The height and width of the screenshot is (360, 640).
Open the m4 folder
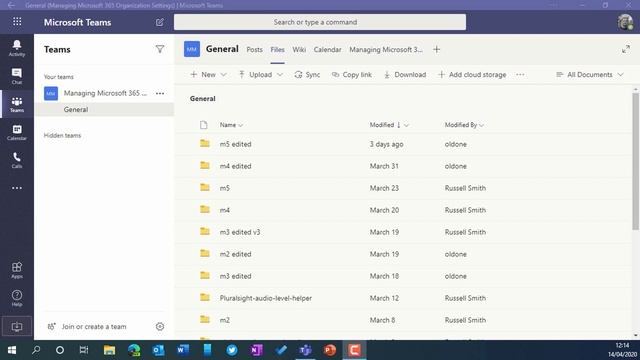click(224, 210)
